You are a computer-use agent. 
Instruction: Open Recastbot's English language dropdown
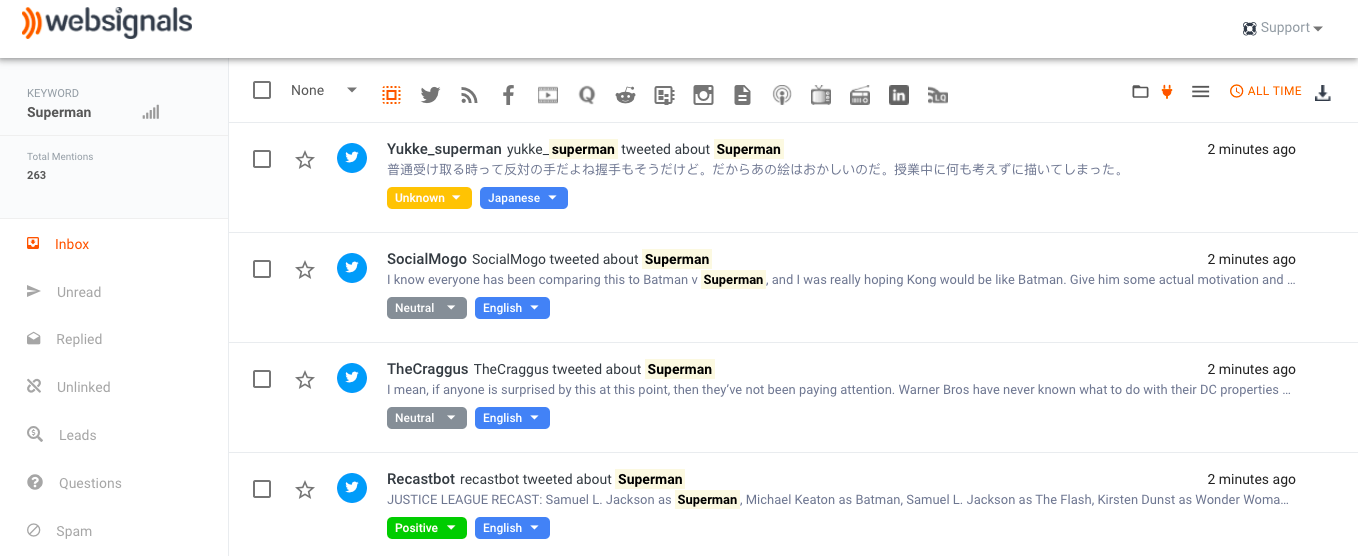[x=512, y=528]
